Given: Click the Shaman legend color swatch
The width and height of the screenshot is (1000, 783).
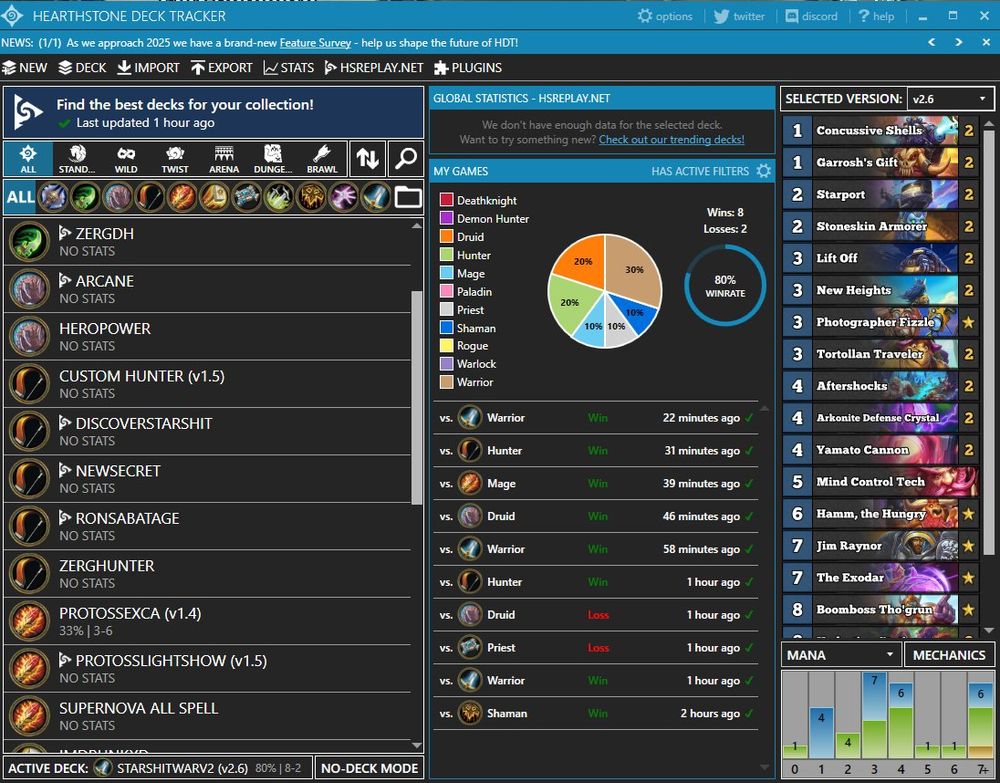Looking at the screenshot, I should point(446,328).
